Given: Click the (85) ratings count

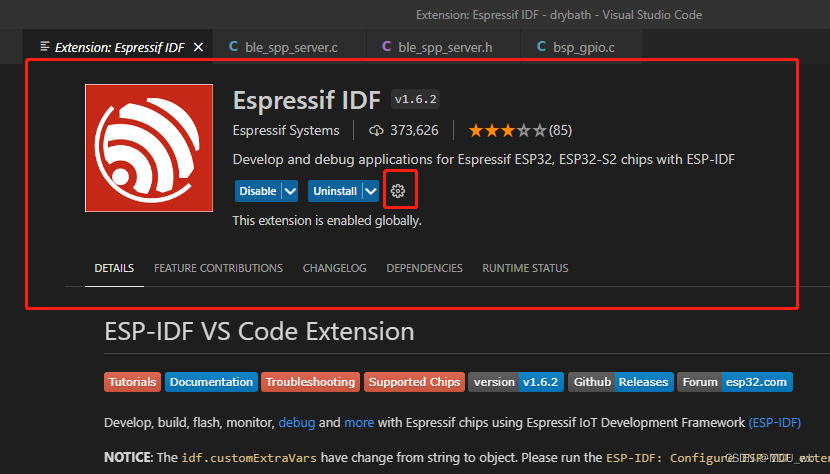Looking at the screenshot, I should click(561, 130).
